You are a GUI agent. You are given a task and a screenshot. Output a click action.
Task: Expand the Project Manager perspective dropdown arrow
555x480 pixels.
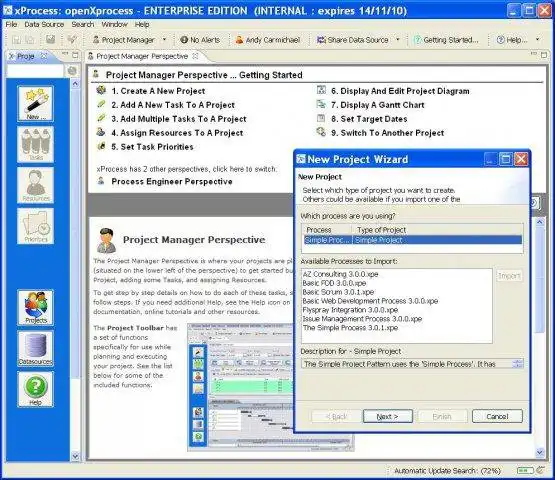pos(165,40)
